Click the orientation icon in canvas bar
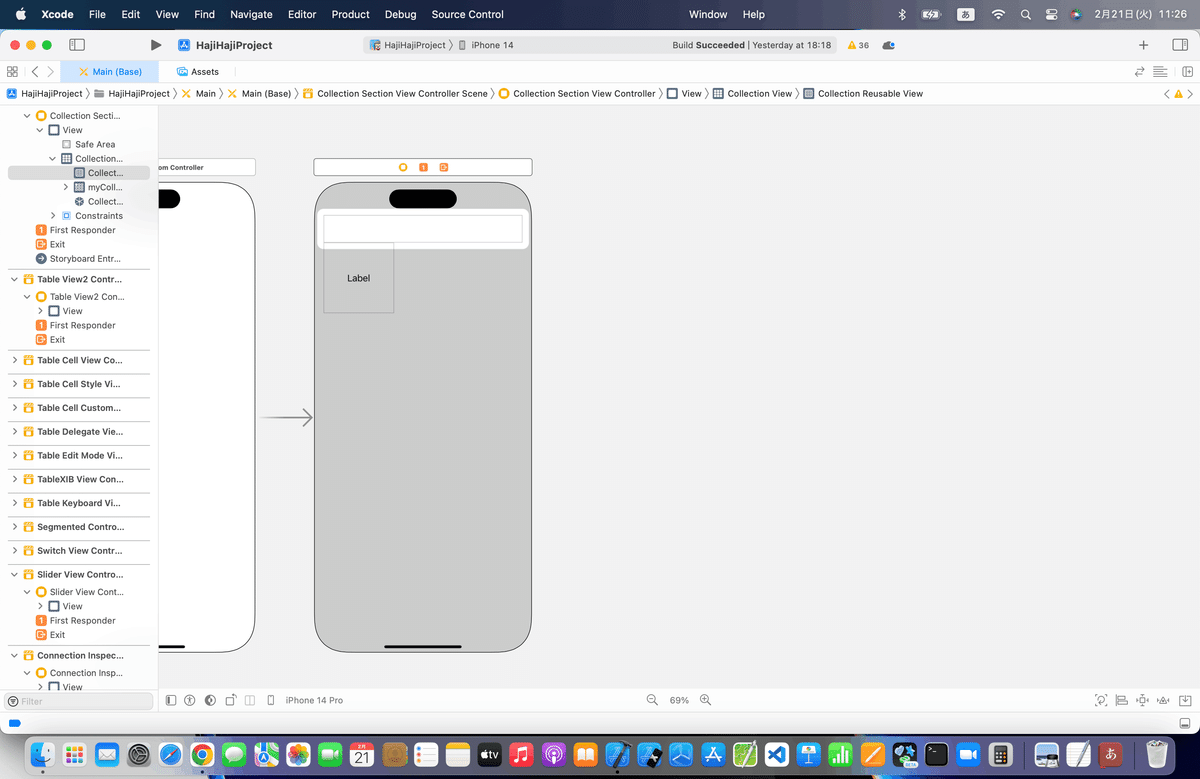This screenshot has height=779, width=1200. pyautogui.click(x=230, y=700)
